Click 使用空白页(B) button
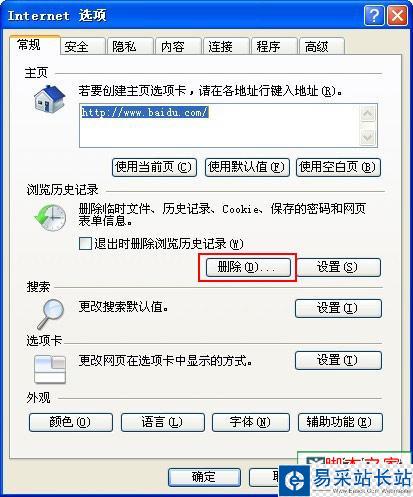 point(338,167)
